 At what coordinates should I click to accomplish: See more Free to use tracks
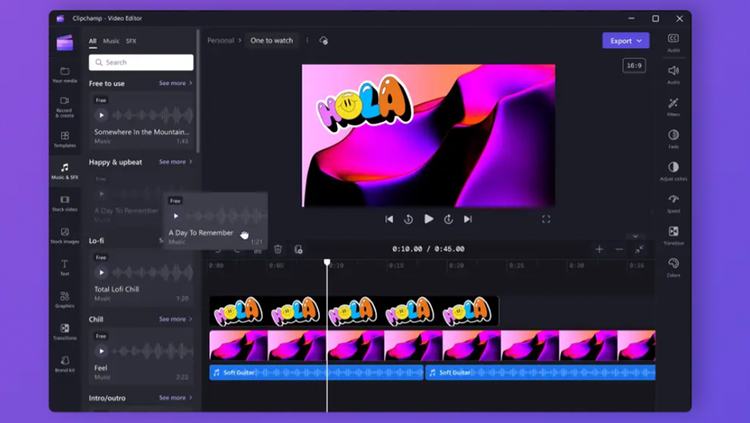(x=176, y=83)
